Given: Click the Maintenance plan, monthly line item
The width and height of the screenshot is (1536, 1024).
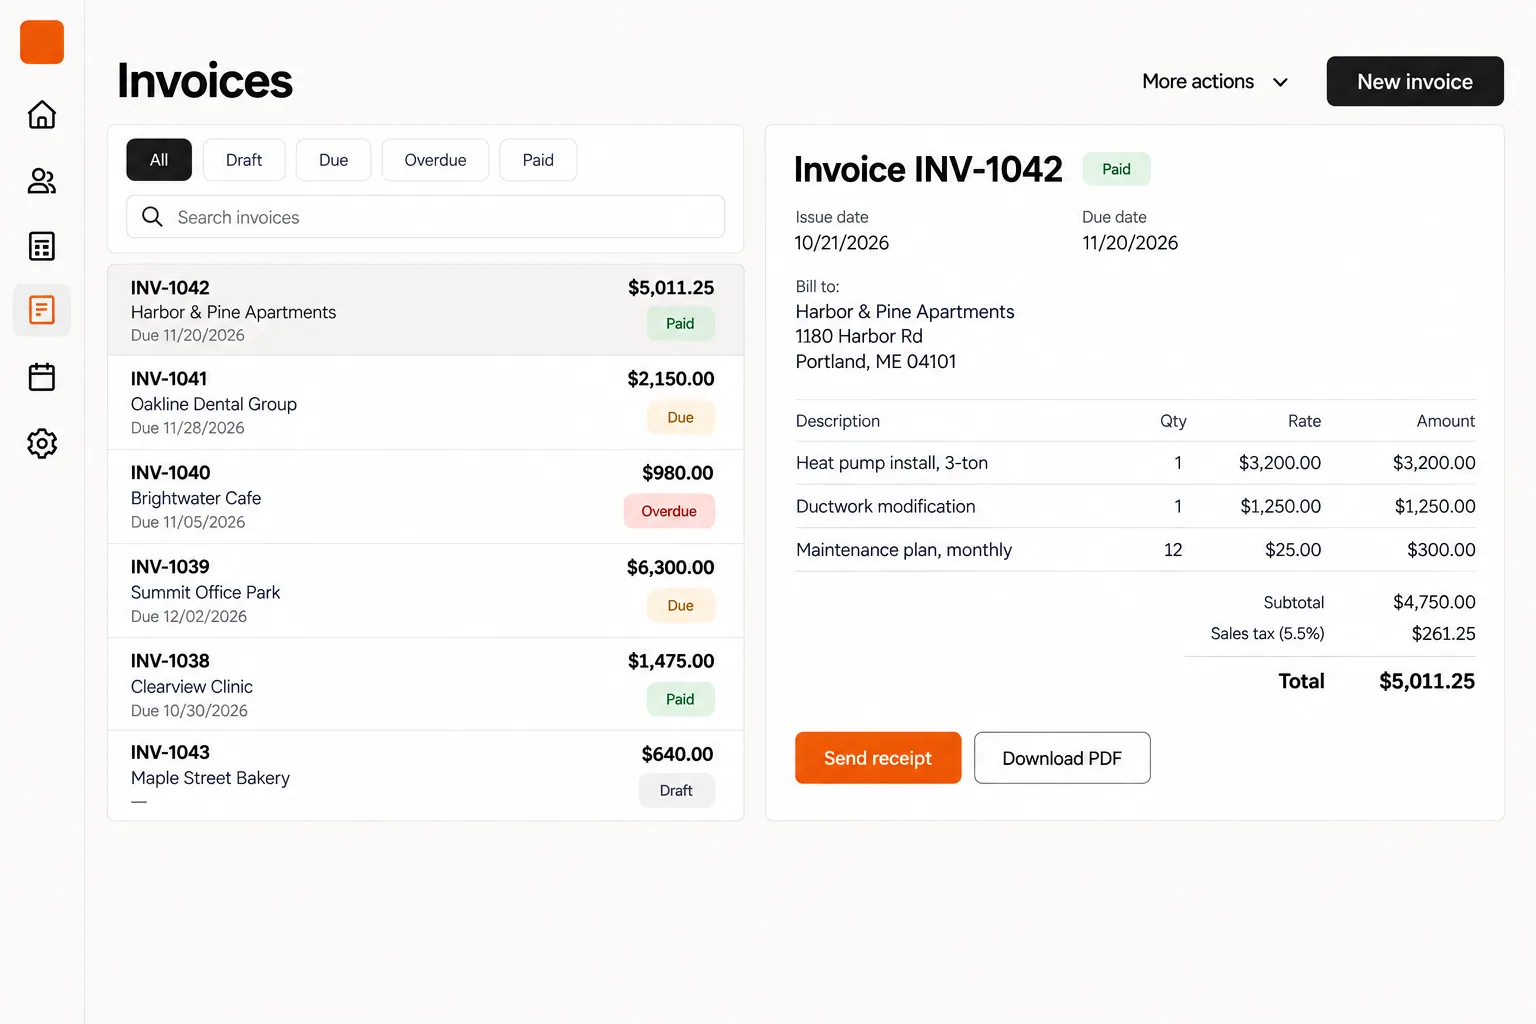Looking at the screenshot, I should click(x=1135, y=550).
